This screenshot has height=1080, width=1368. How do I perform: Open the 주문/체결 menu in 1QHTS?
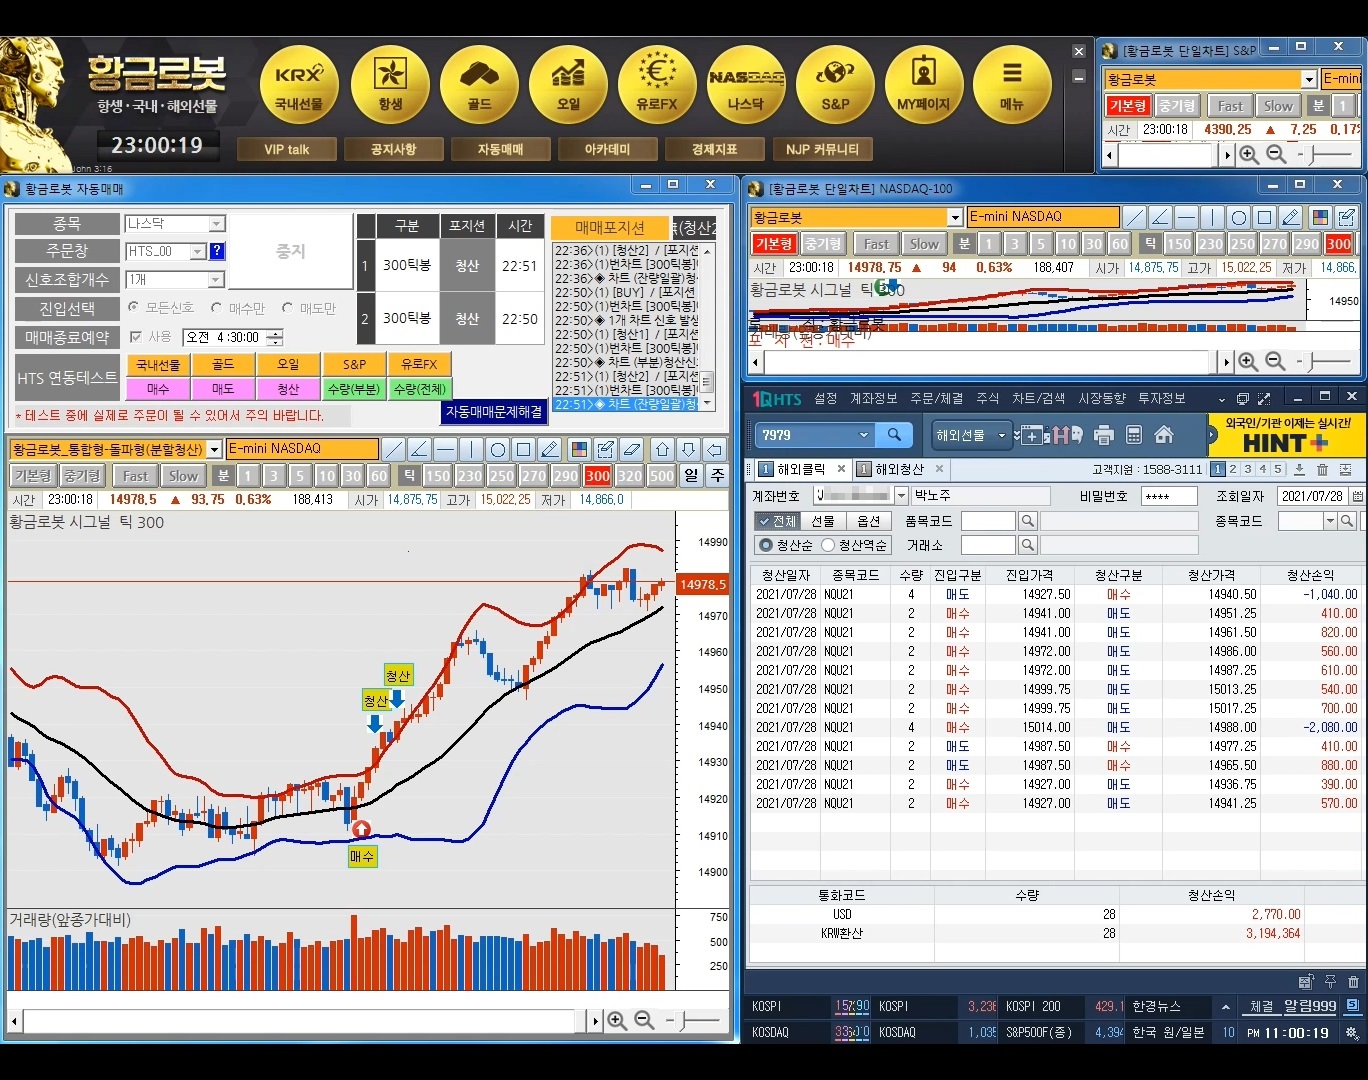[936, 398]
